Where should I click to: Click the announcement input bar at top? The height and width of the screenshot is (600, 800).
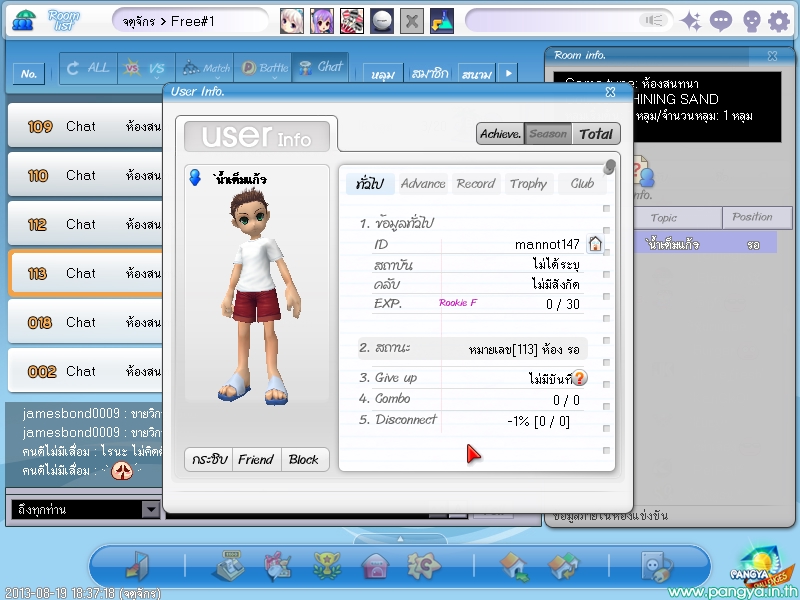coord(568,20)
